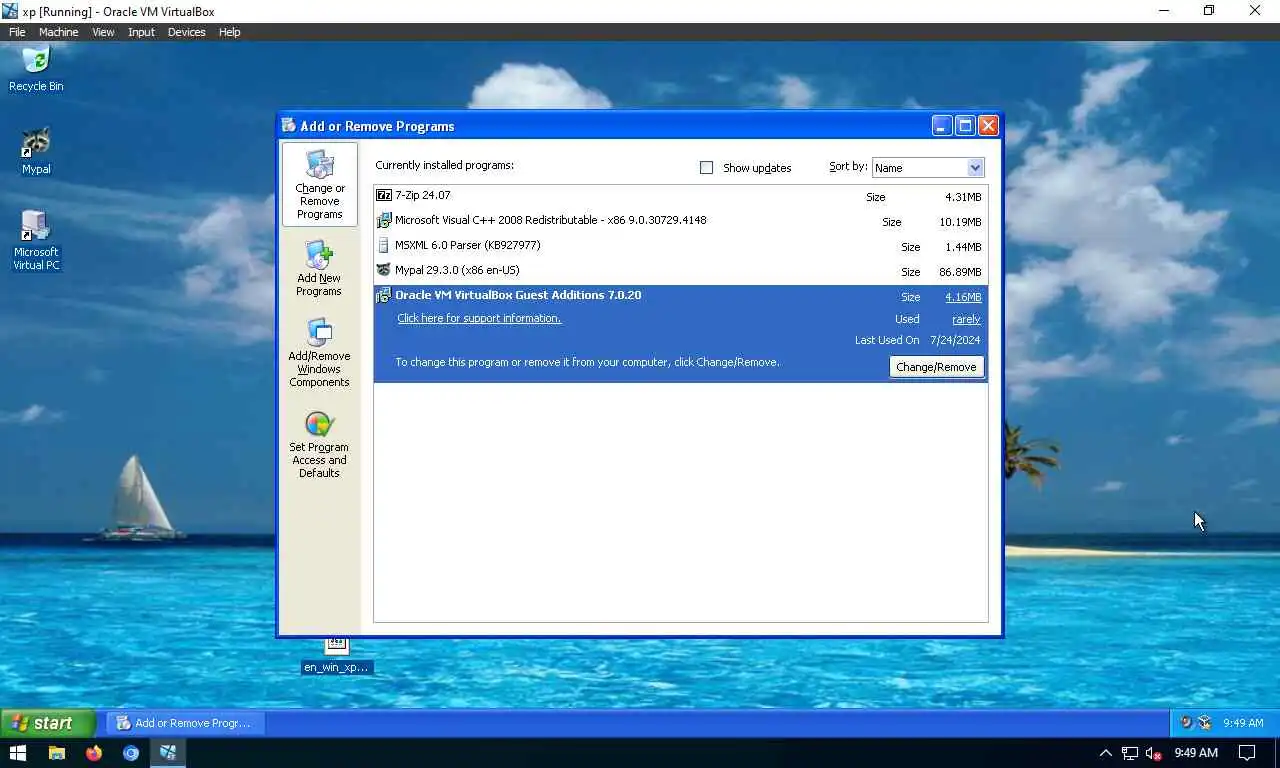
Task: Select the Mypal desktop shortcut
Action: point(36,142)
